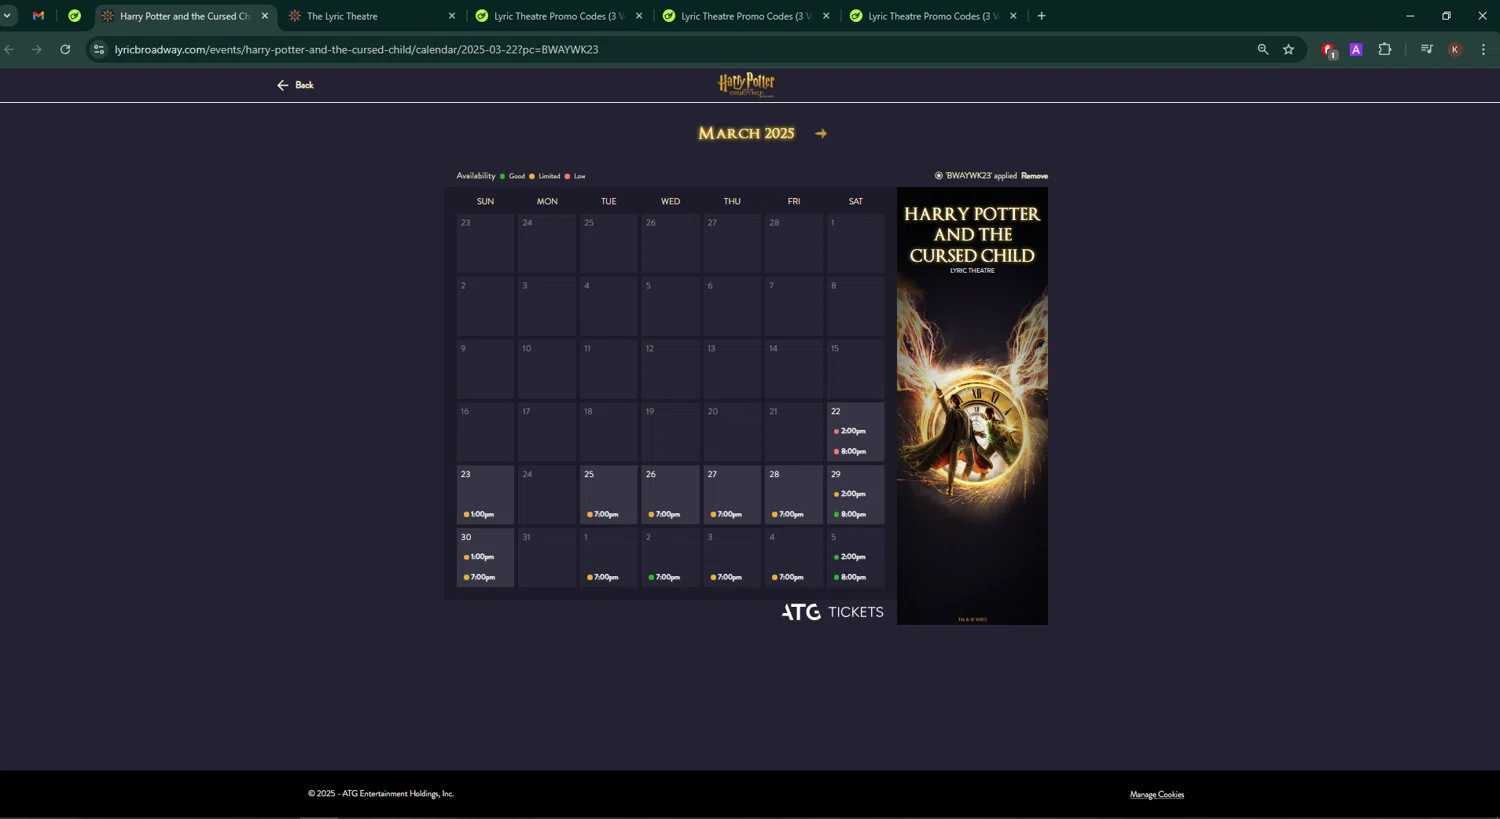This screenshot has height=819, width=1500.
Task: Click the March 24 calendar cell
Action: point(547,494)
